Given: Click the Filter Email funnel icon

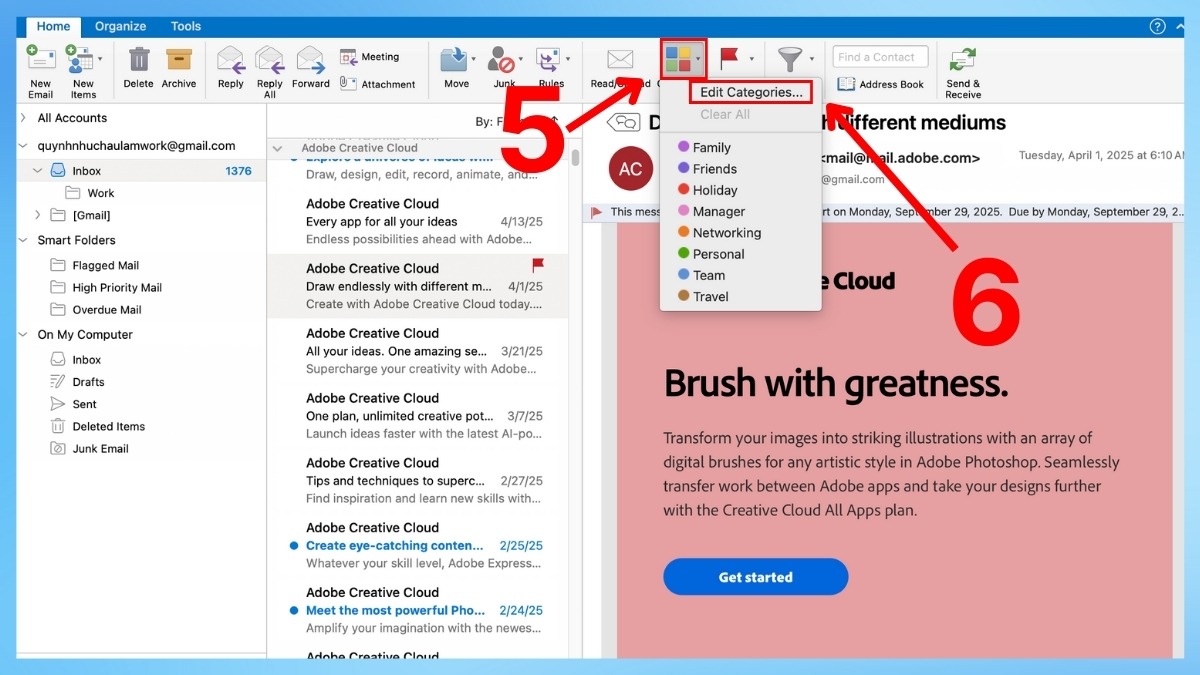Looking at the screenshot, I should coord(790,59).
